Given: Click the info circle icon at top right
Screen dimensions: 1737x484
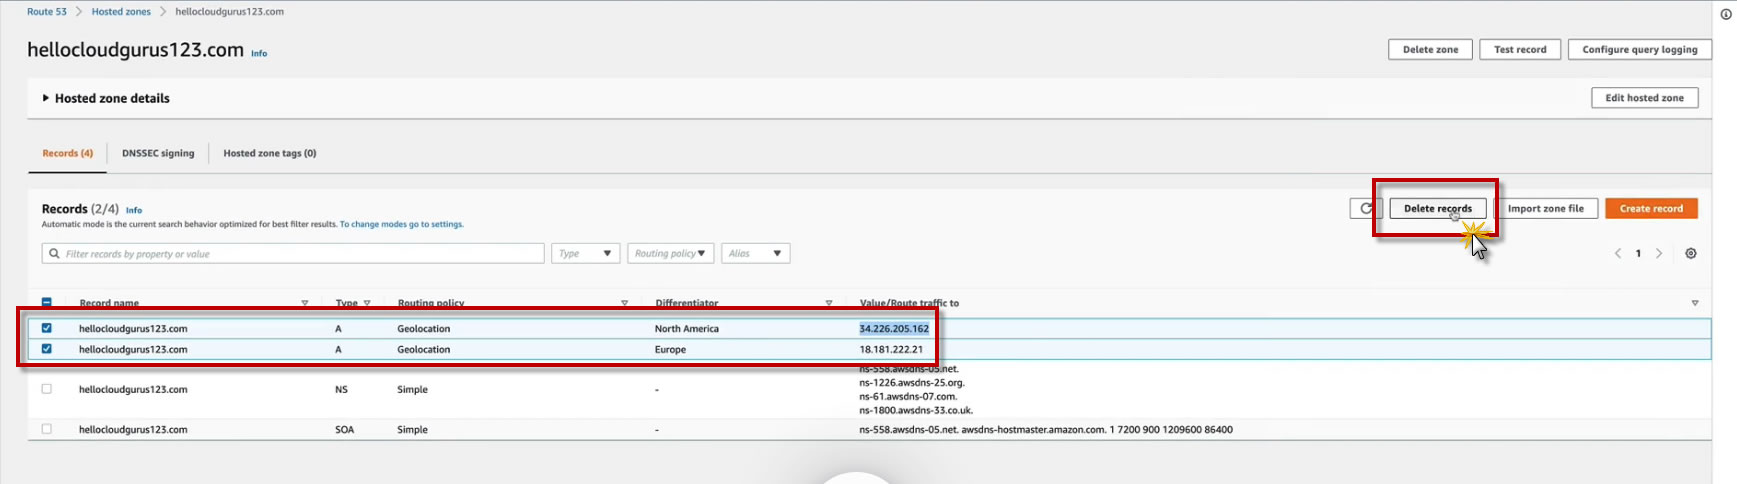Looking at the screenshot, I should pos(1726,14).
